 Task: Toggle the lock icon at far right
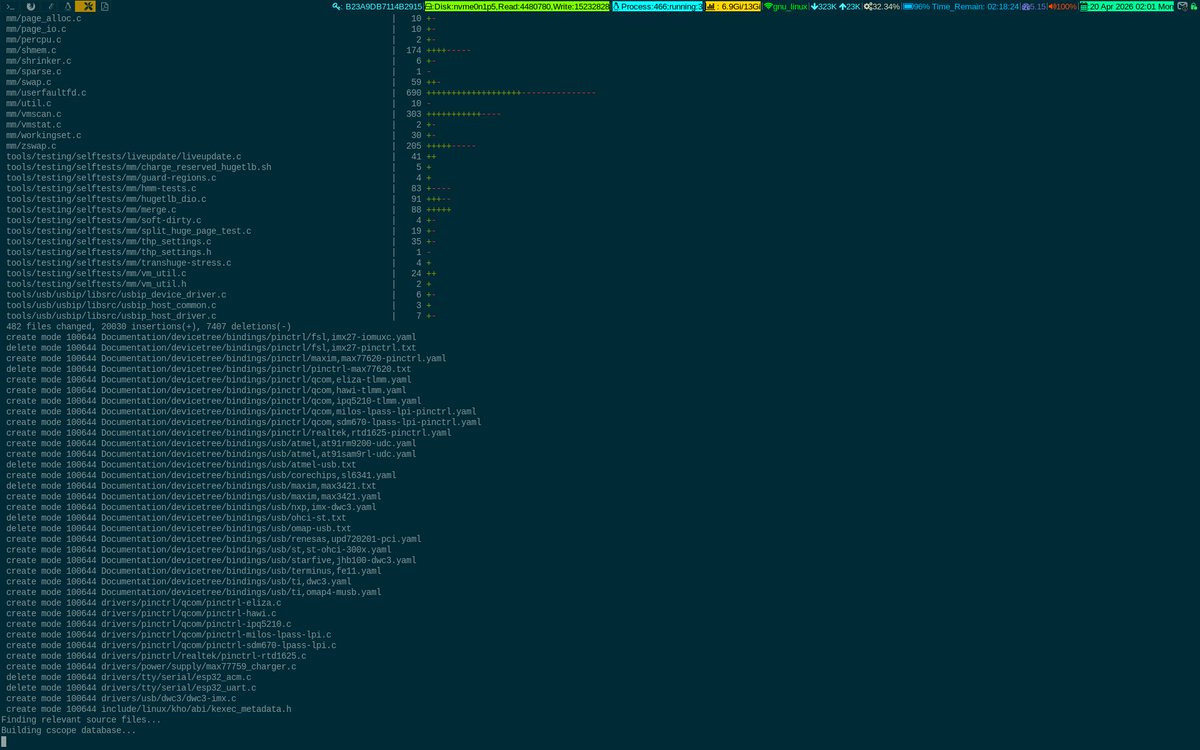click(1193, 6)
